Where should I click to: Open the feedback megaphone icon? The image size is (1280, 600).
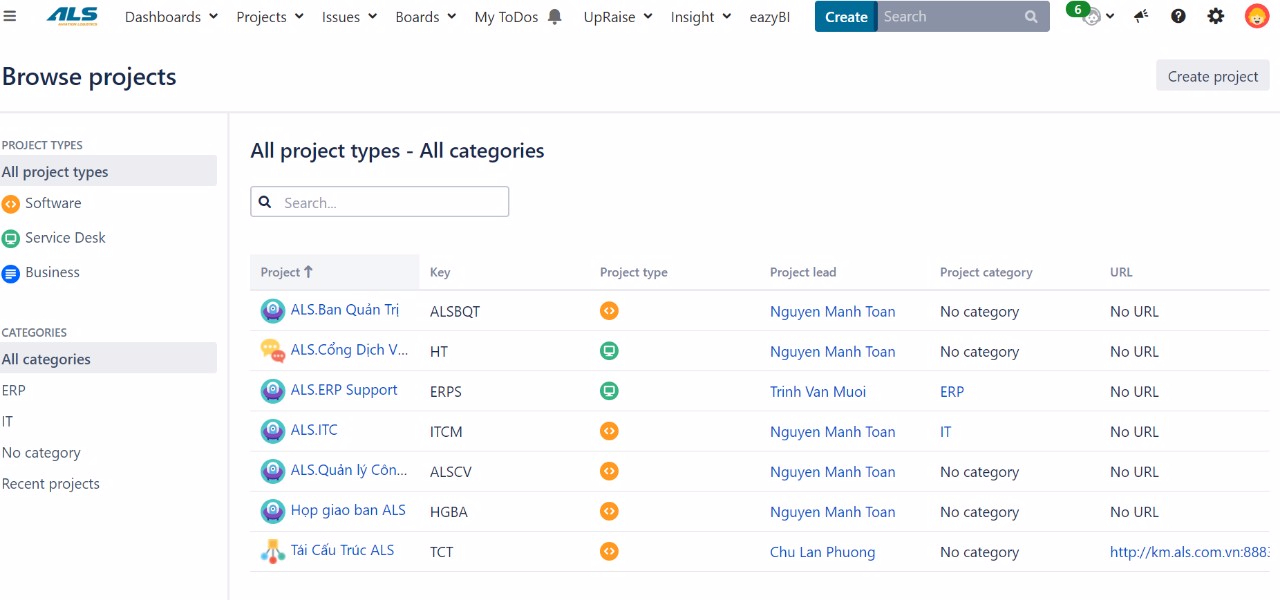[1141, 16]
